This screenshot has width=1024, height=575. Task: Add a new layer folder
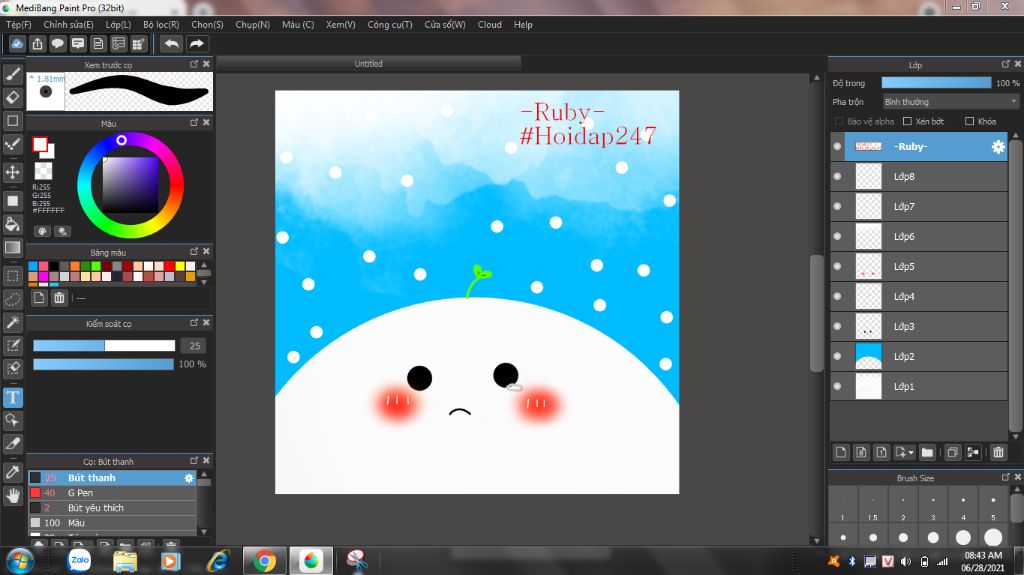point(927,452)
